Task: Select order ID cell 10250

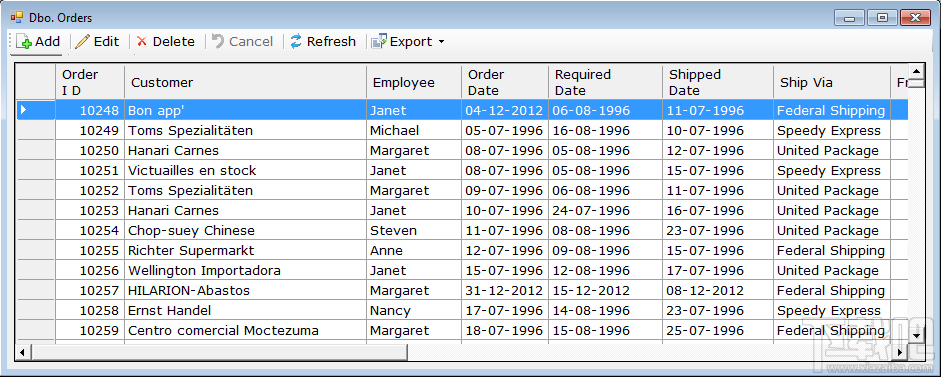Action: [x=90, y=150]
